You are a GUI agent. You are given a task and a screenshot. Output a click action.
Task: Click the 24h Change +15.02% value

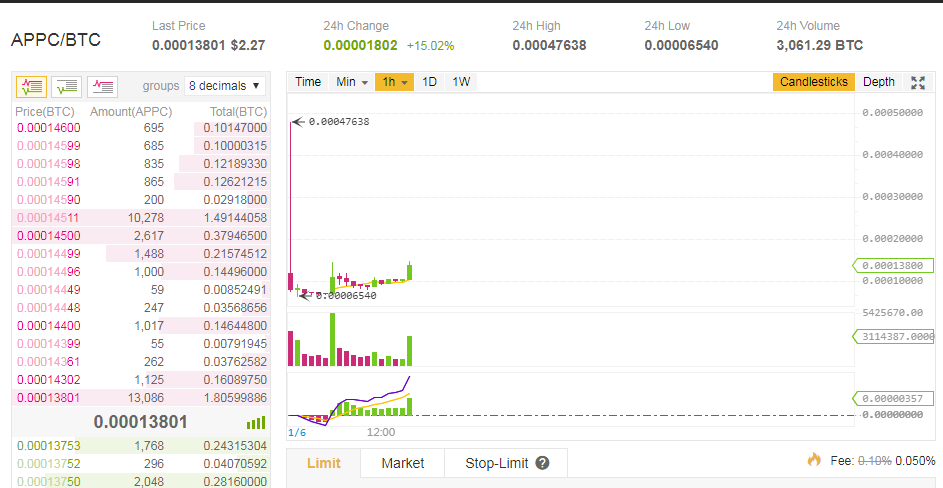pyautogui.click(x=431, y=46)
